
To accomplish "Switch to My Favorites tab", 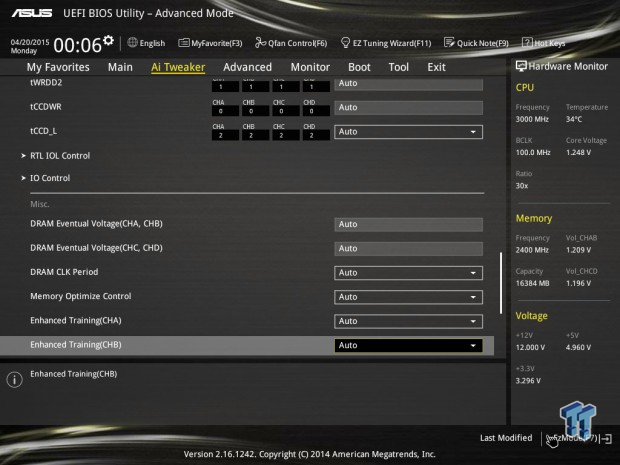I will pyautogui.click(x=58, y=67).
